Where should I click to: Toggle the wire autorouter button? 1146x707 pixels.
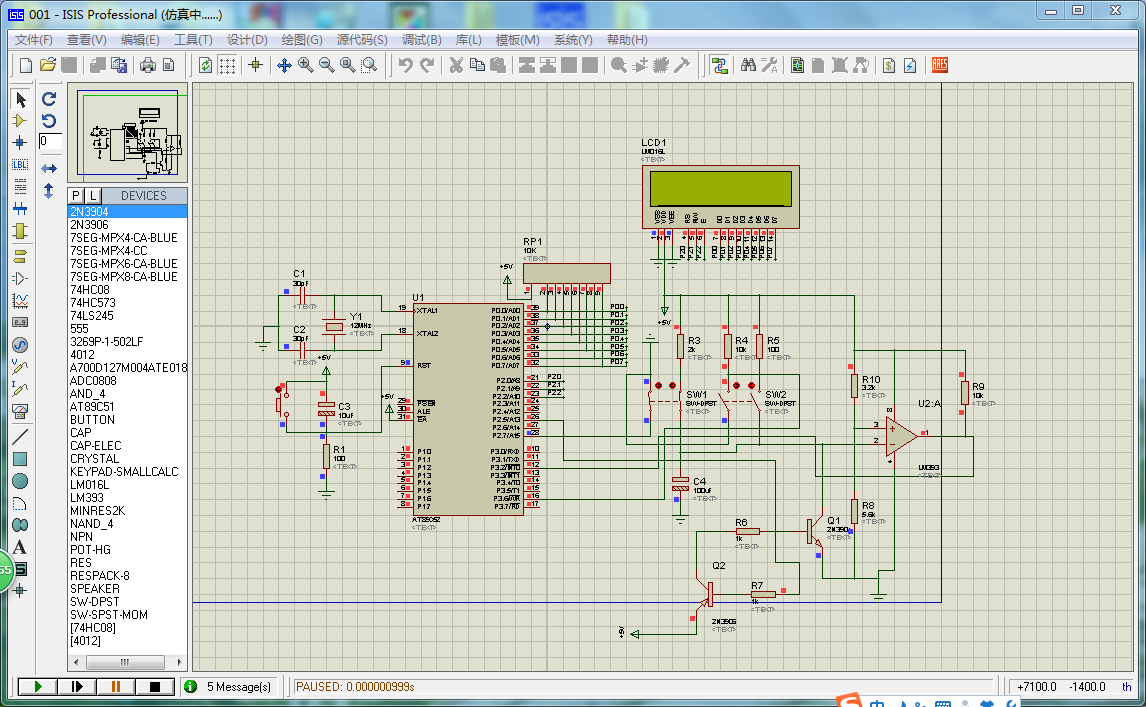(x=718, y=65)
